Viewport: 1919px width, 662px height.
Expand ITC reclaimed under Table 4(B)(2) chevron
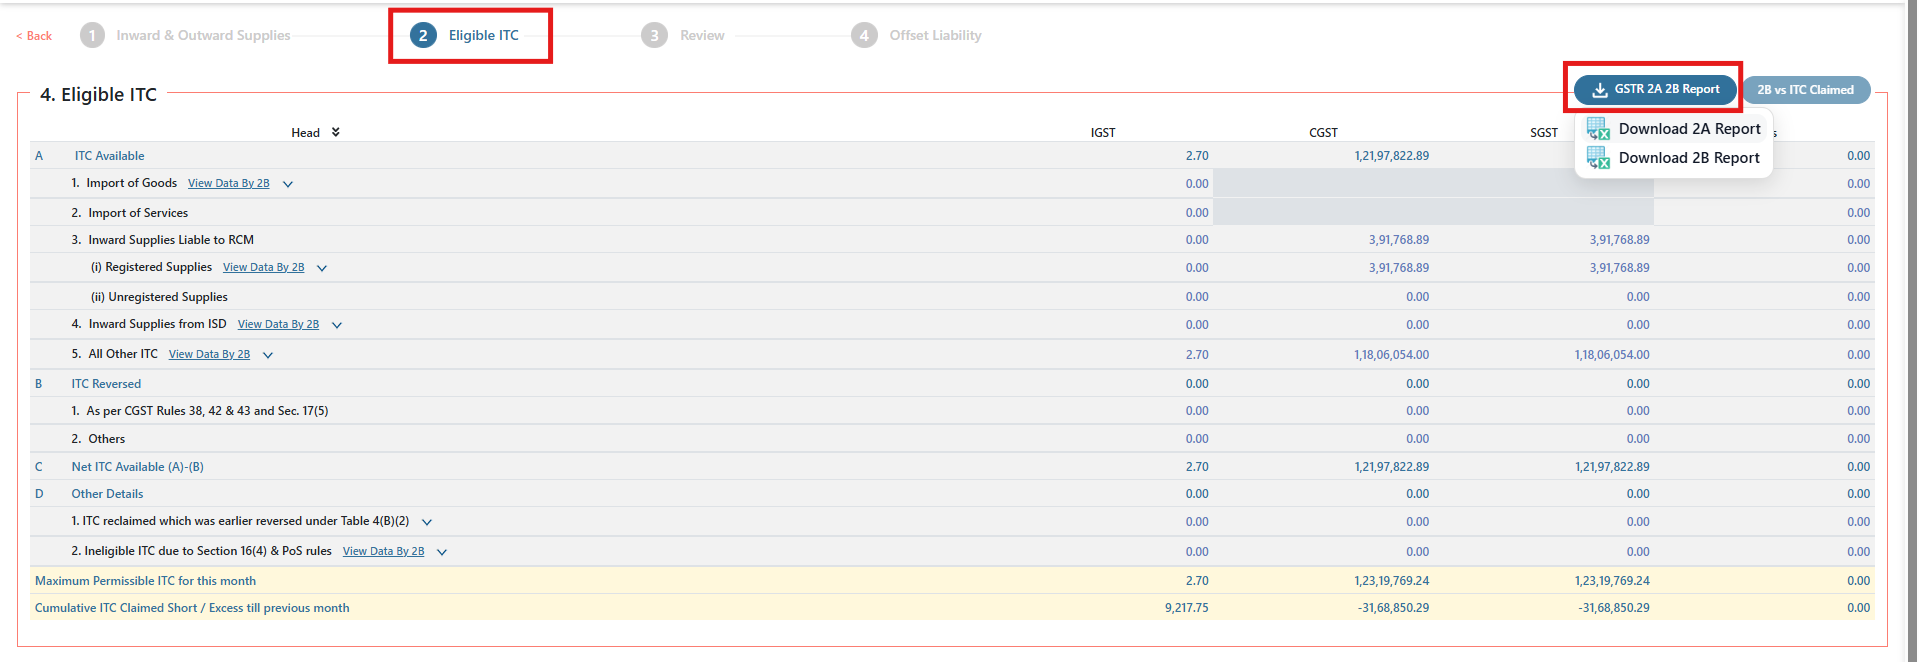[427, 522]
